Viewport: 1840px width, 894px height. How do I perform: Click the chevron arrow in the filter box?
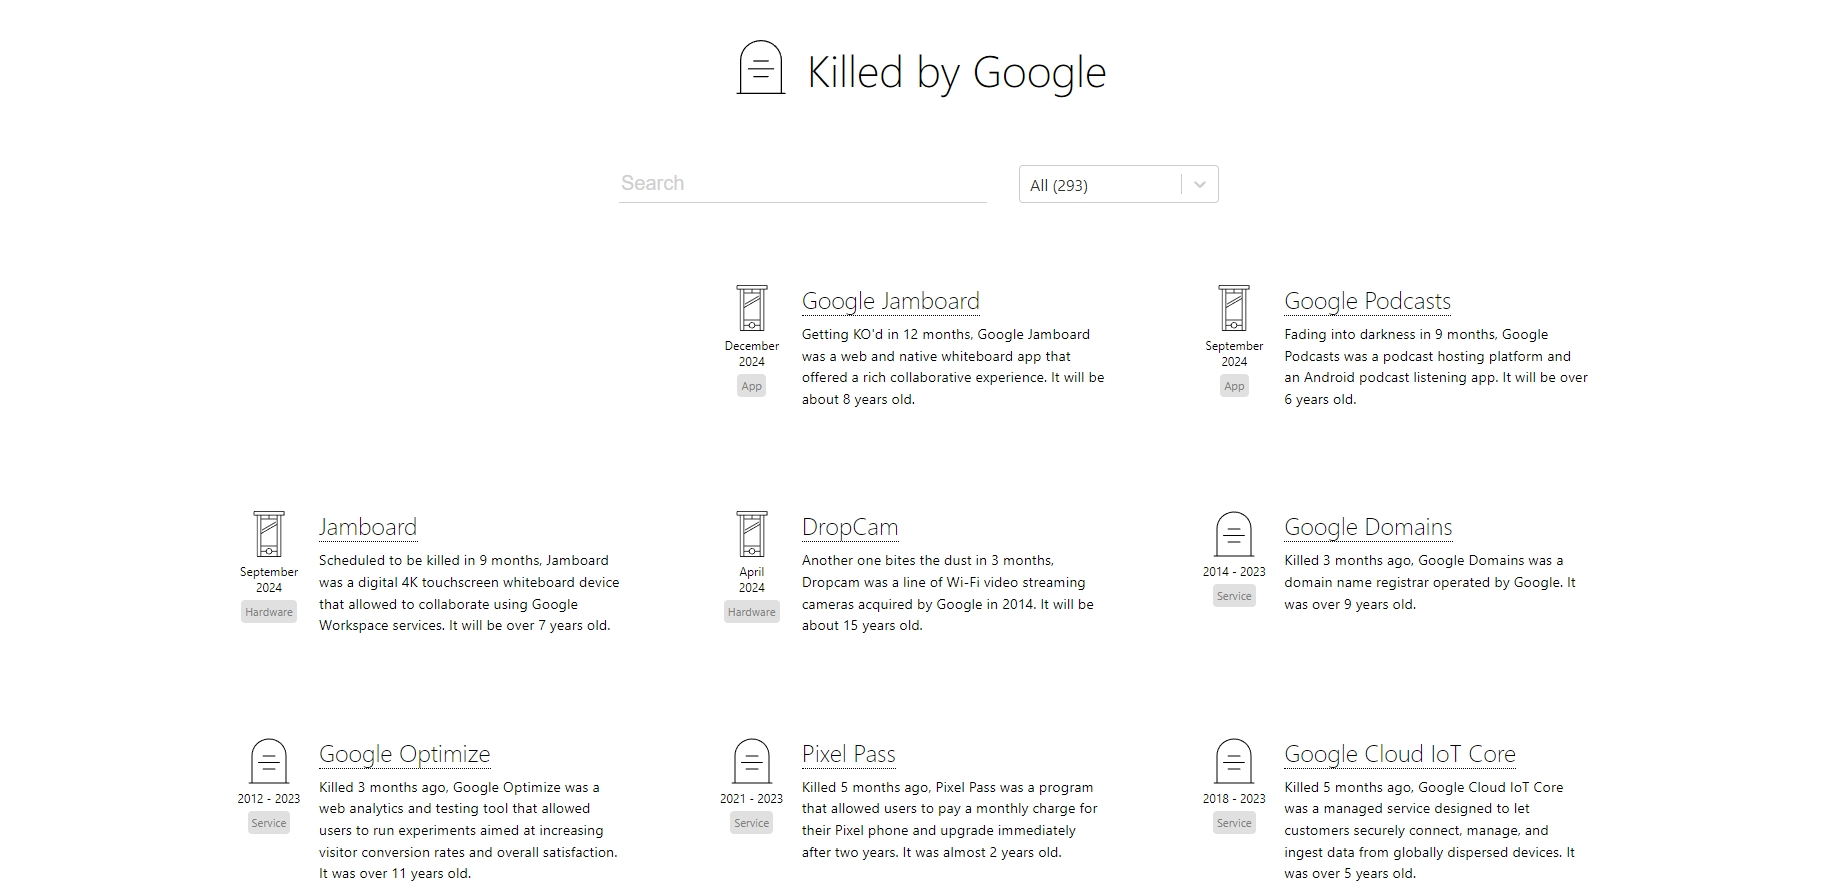(1200, 185)
